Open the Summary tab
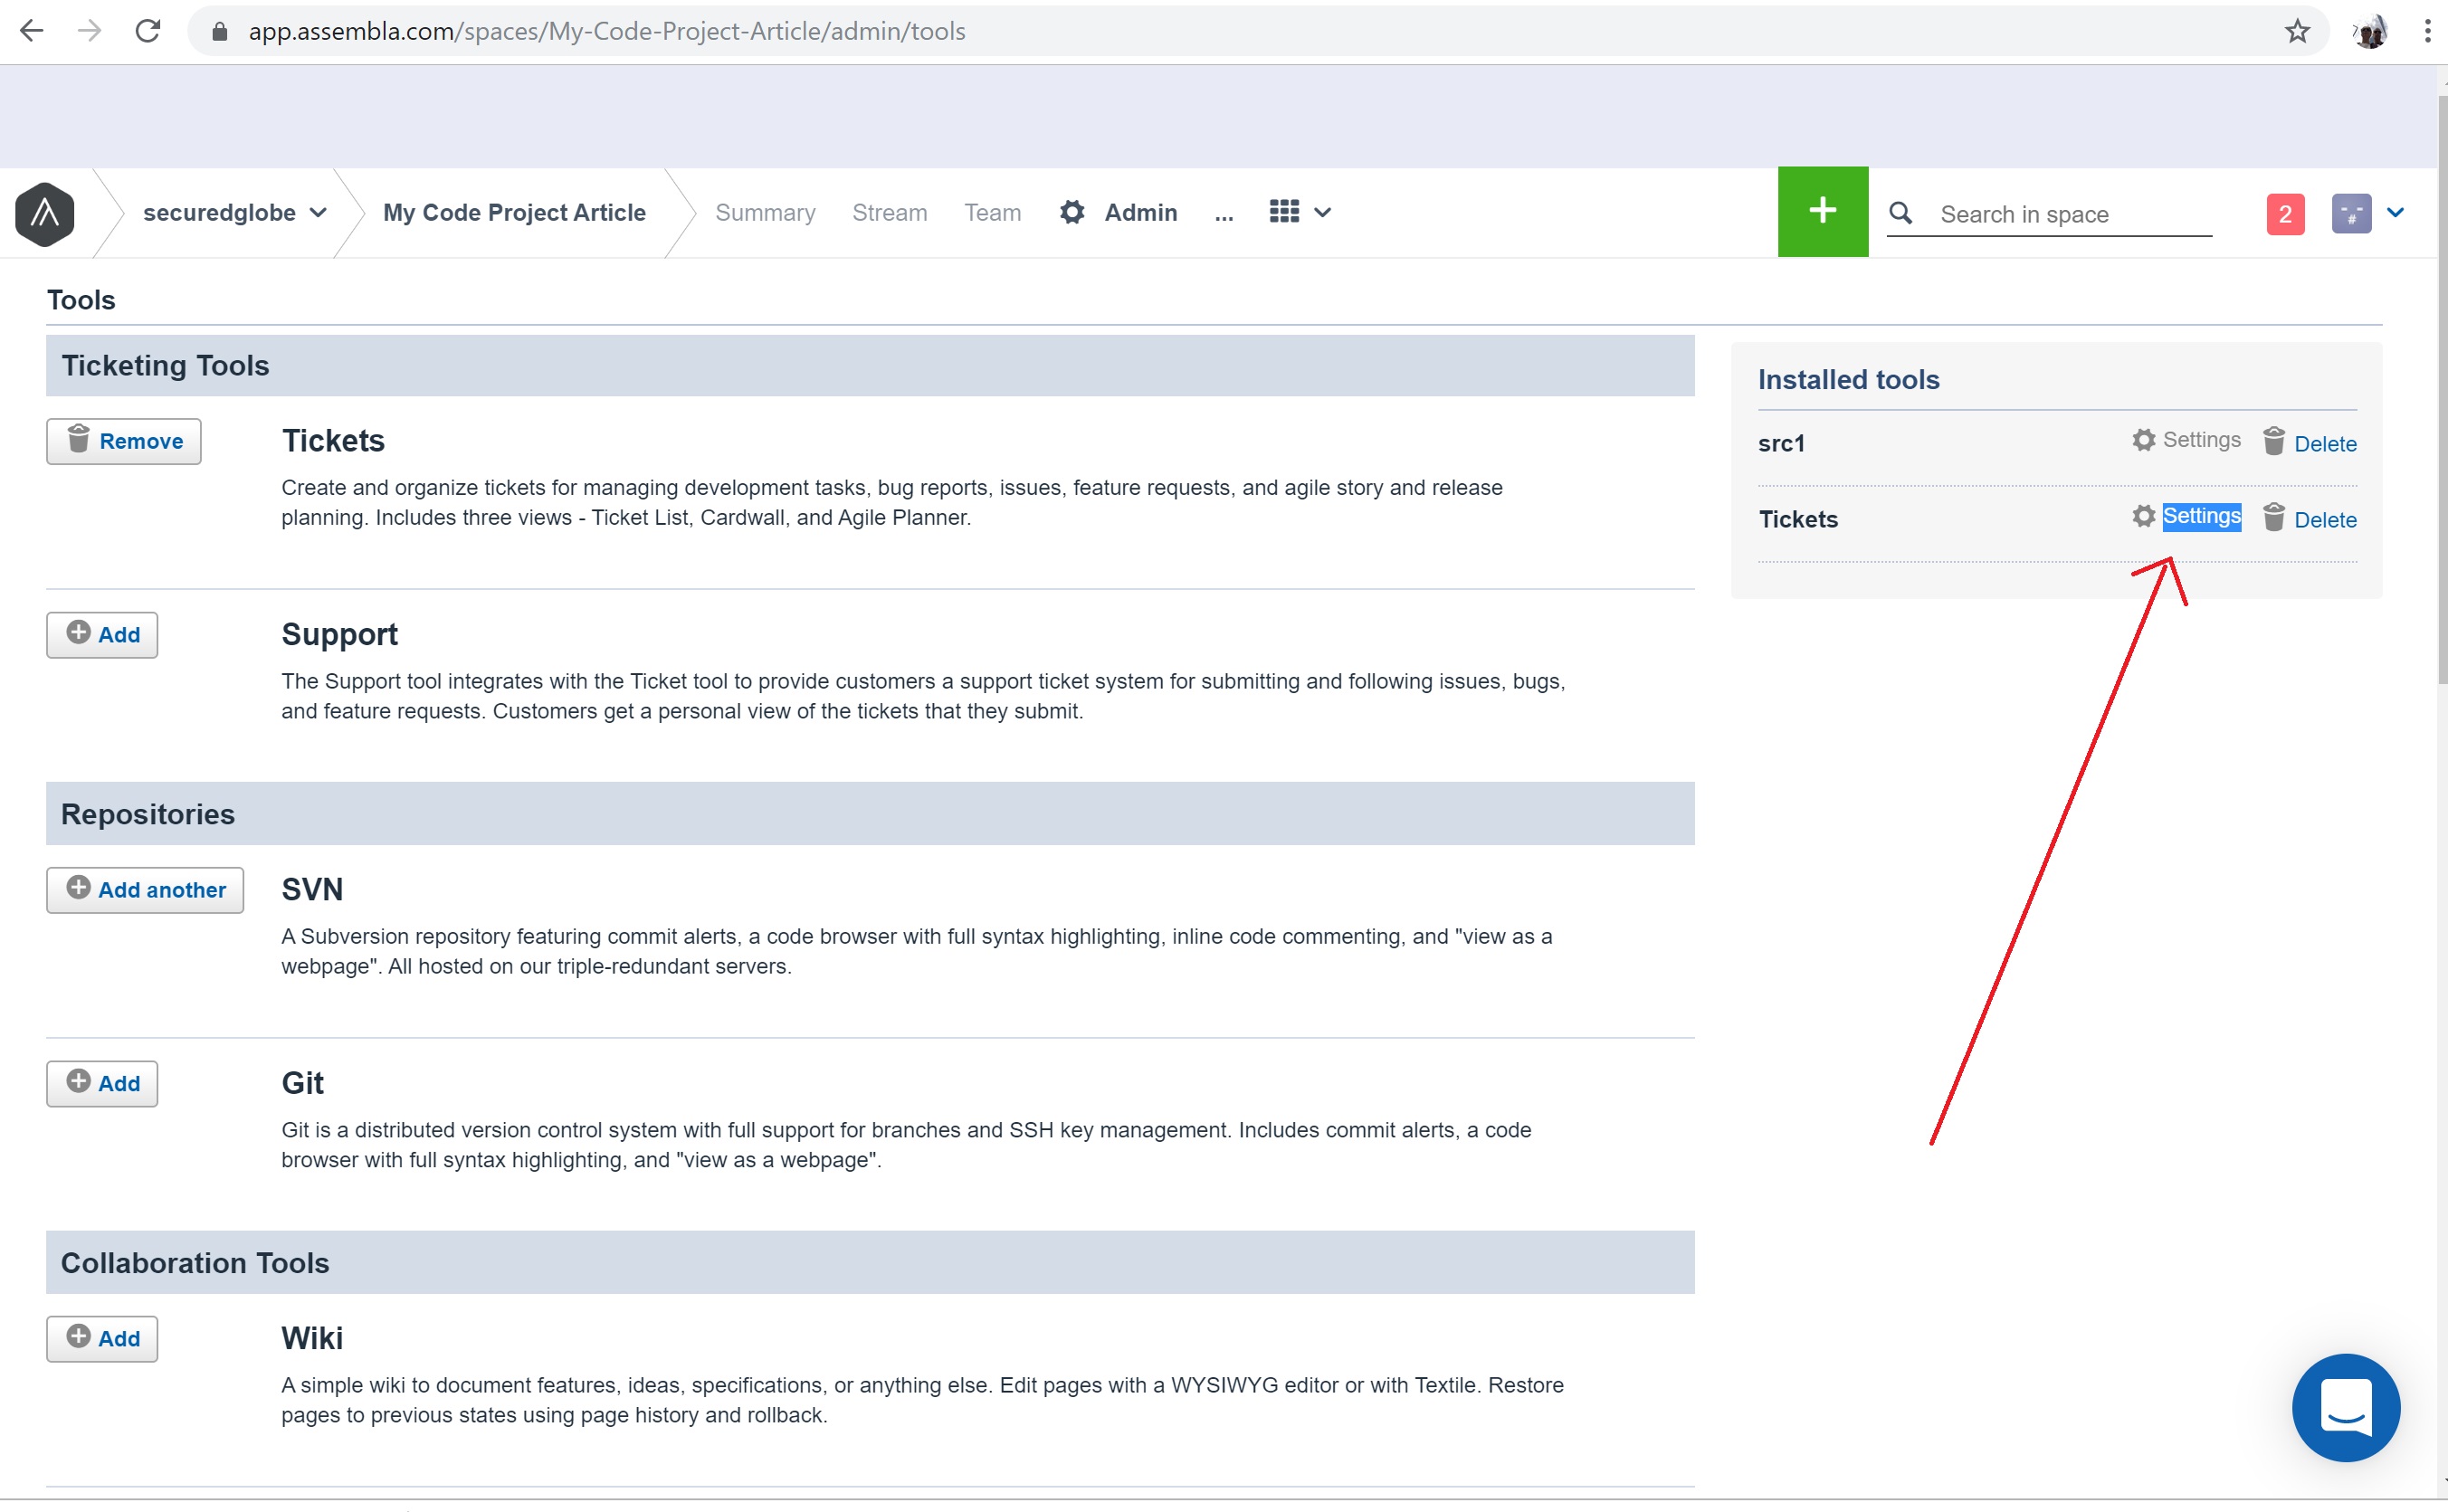 [765, 212]
